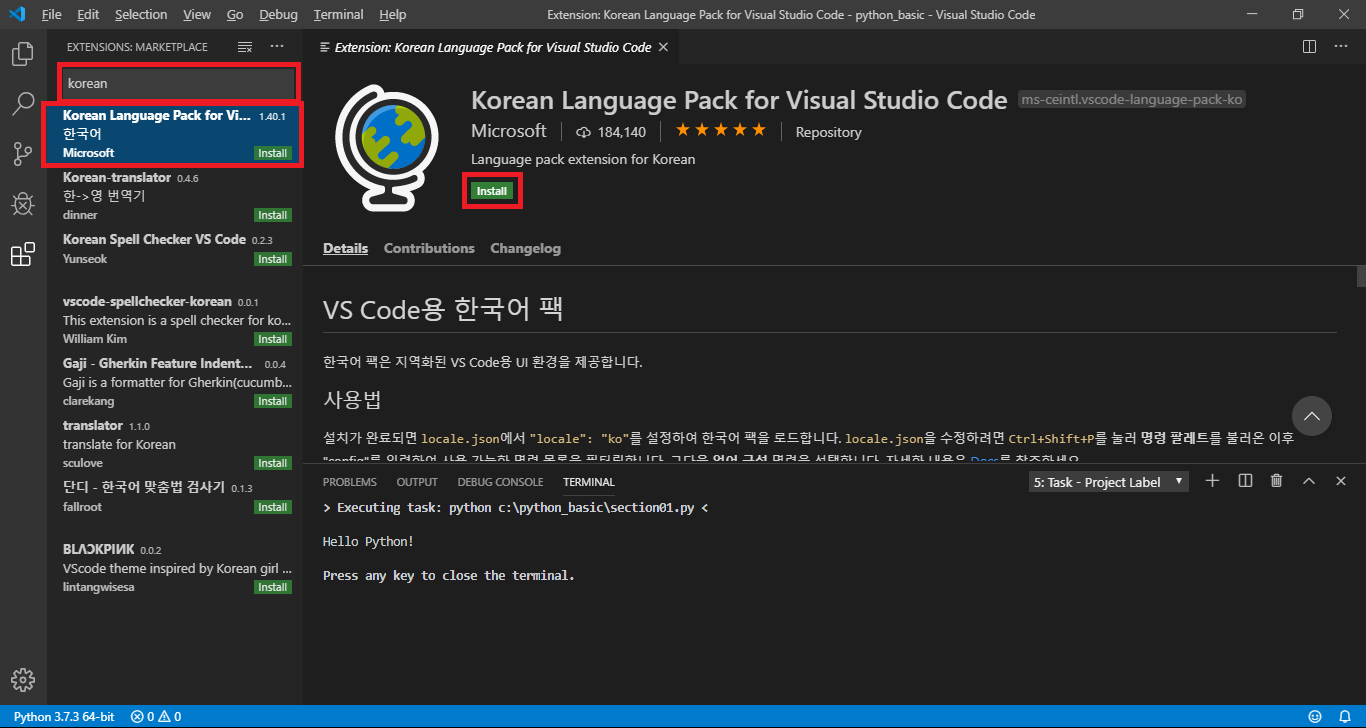Select Korean-translator extension in list

[175, 196]
